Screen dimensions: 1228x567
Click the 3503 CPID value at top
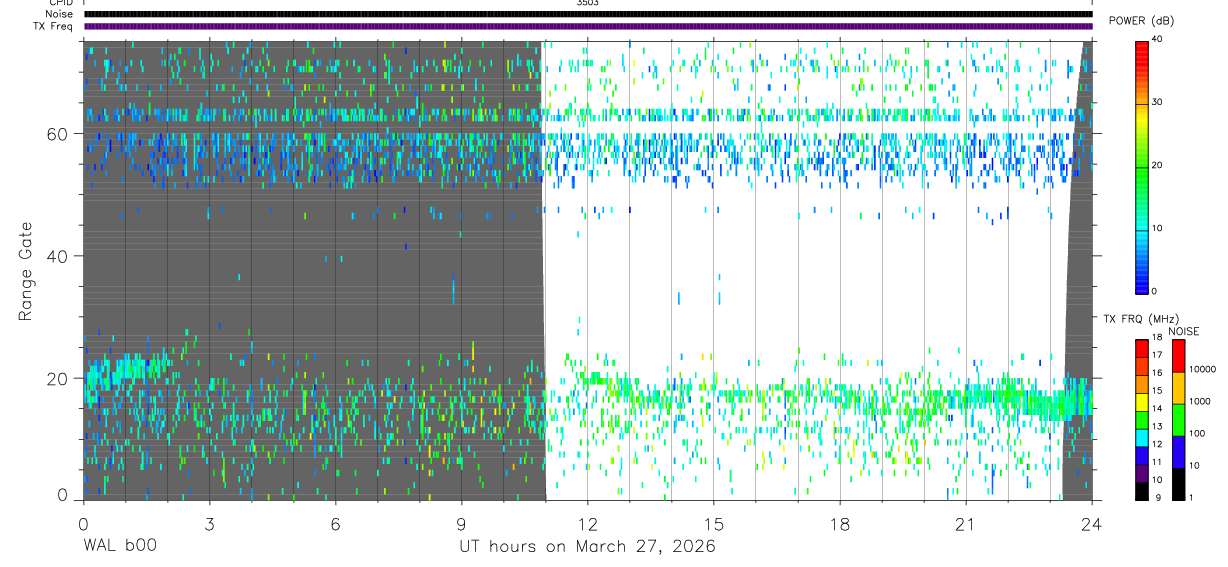point(587,3)
